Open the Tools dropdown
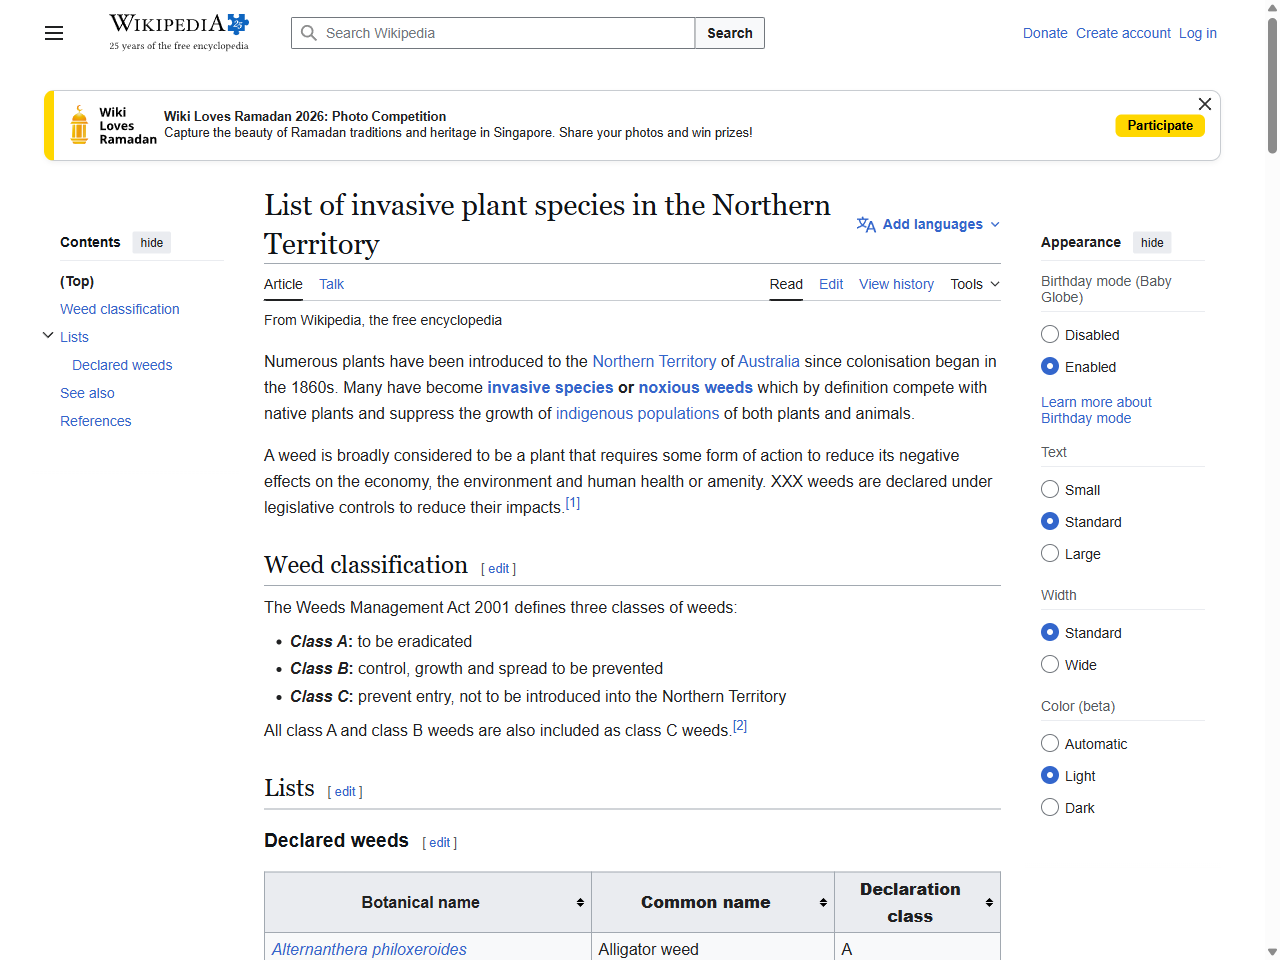The height and width of the screenshot is (960, 1280). tap(973, 284)
